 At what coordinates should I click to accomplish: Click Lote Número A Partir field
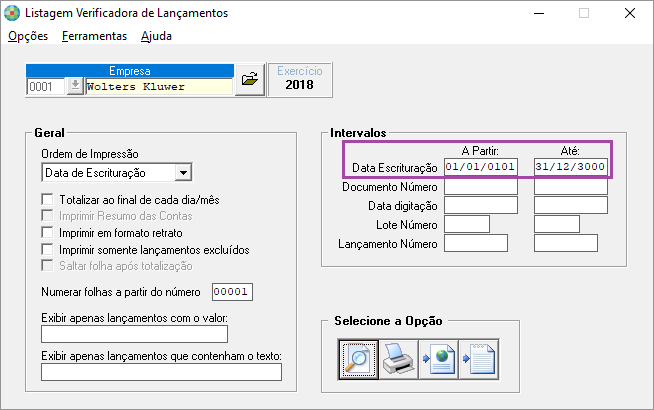coord(467,224)
